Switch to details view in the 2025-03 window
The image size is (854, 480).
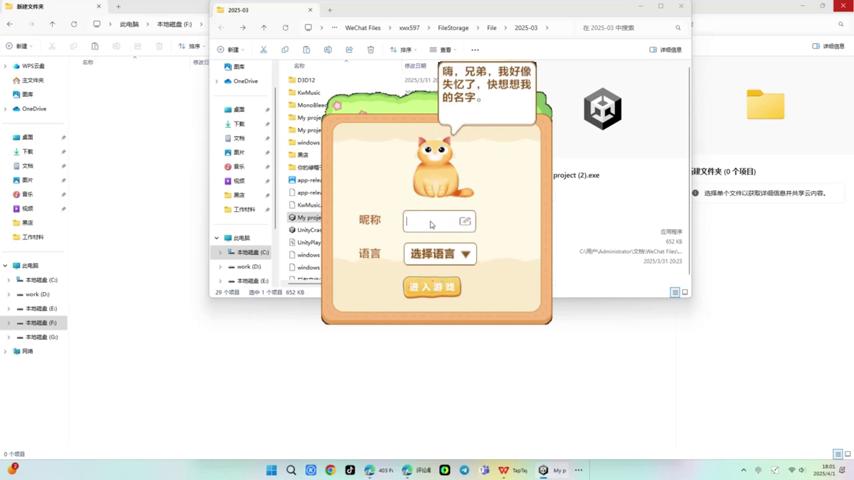pos(675,293)
